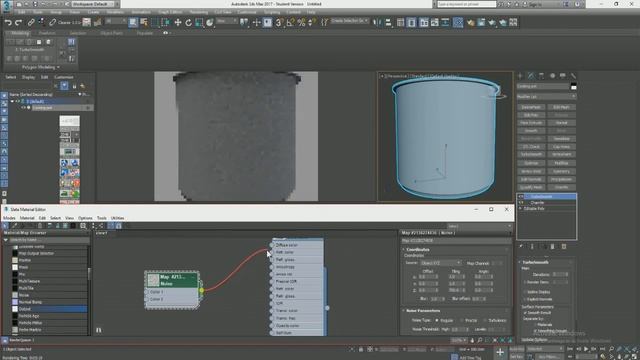The width and height of the screenshot is (640, 360).
Task: Toggle Explicit Normals checkbox
Action: click(525, 299)
